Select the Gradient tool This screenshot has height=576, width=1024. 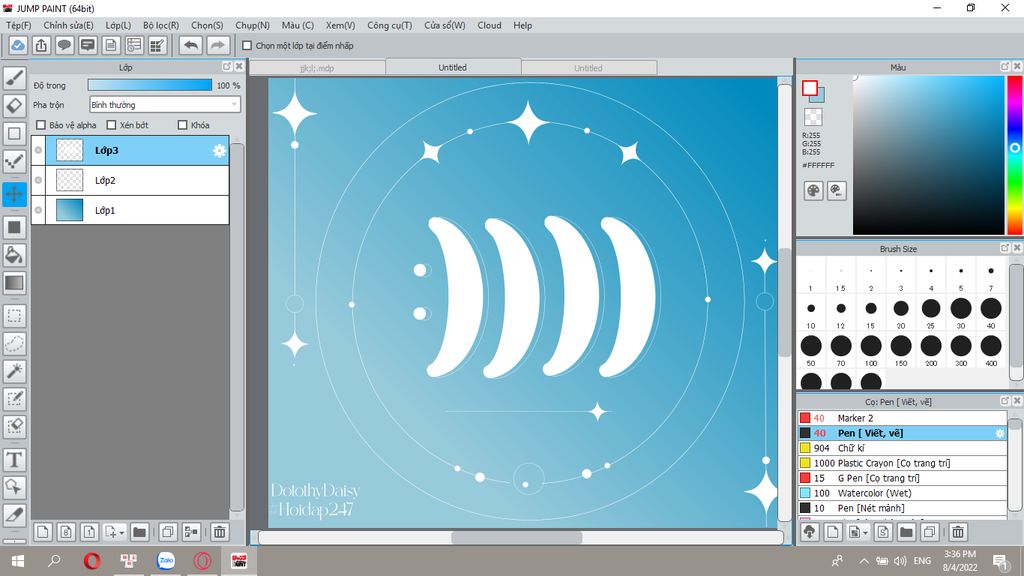[14, 283]
